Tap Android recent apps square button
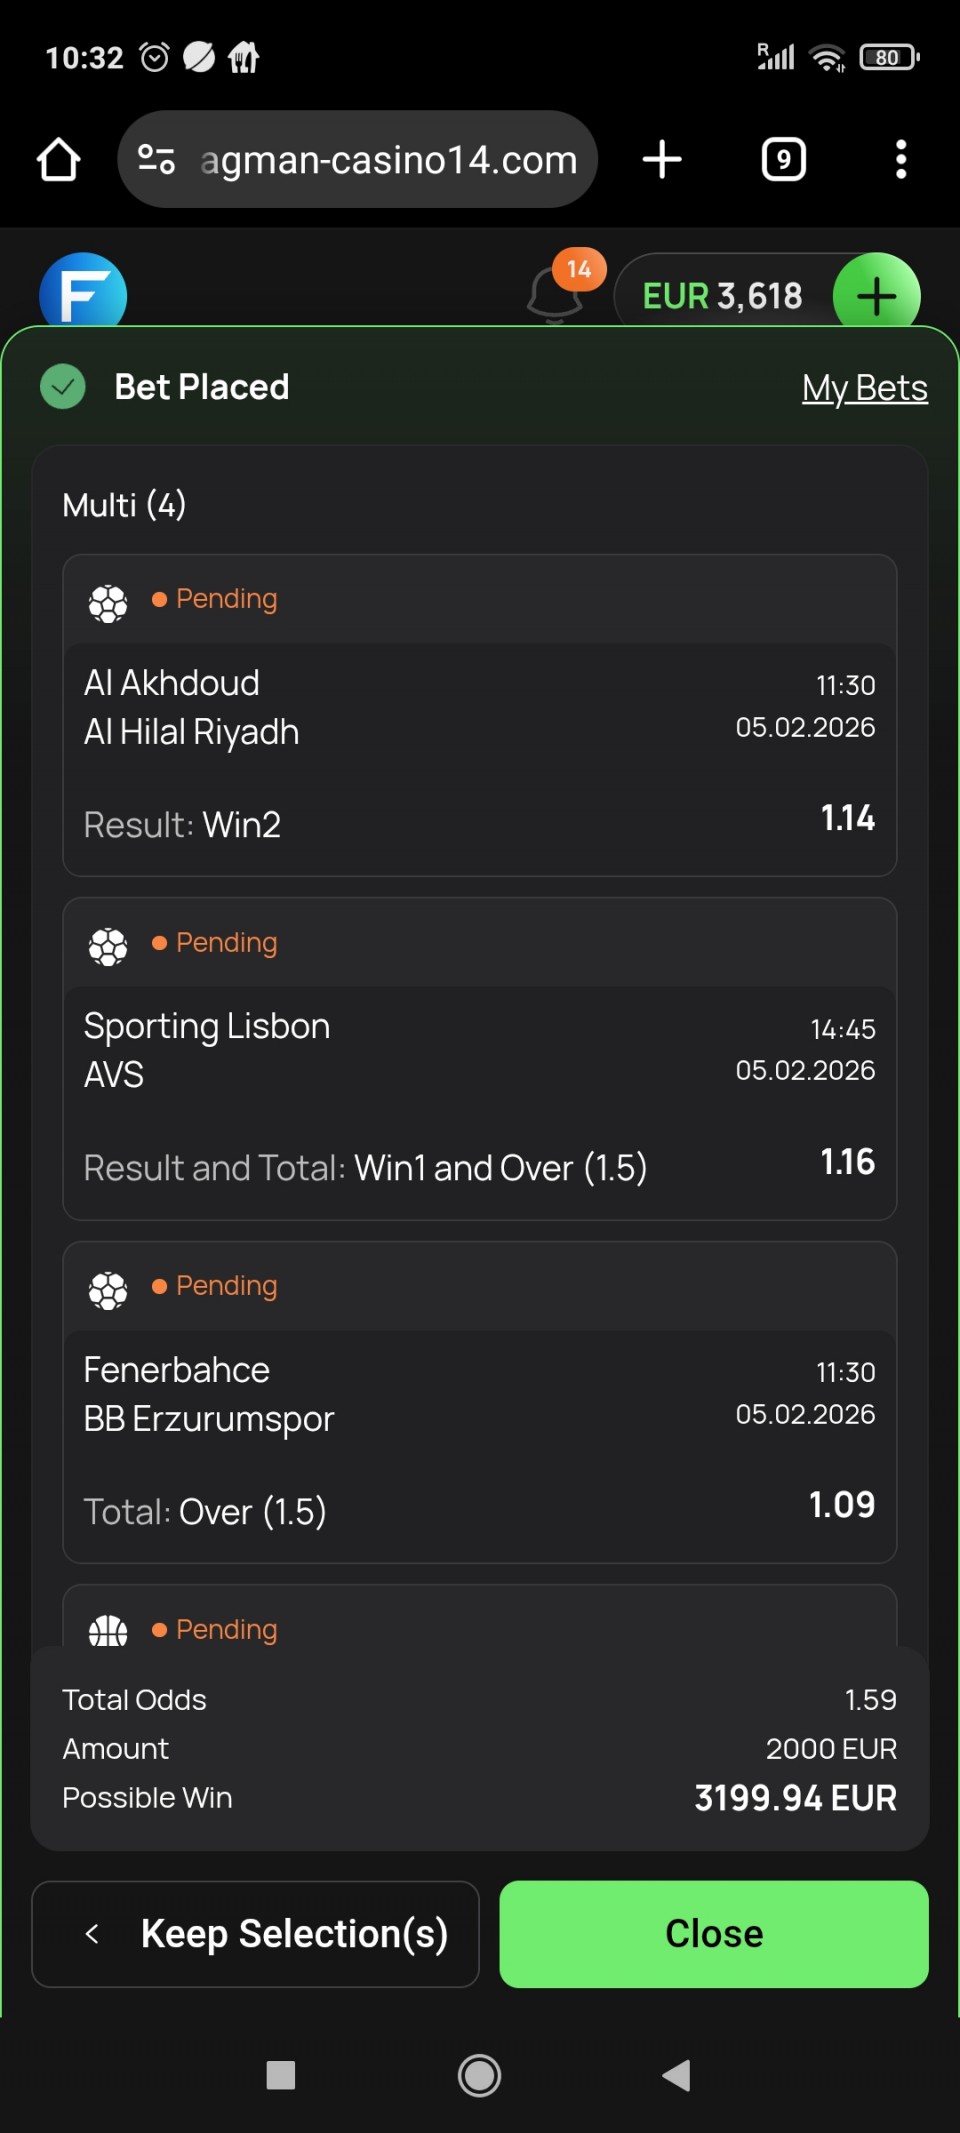Image resolution: width=960 pixels, height=2133 pixels. pyautogui.click(x=281, y=2075)
